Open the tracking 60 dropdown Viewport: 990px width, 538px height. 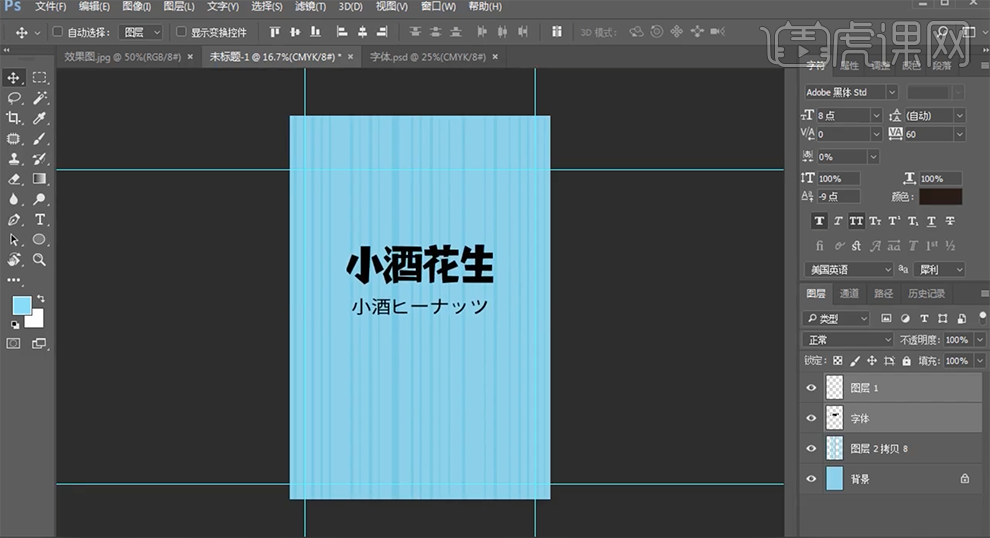(959, 134)
